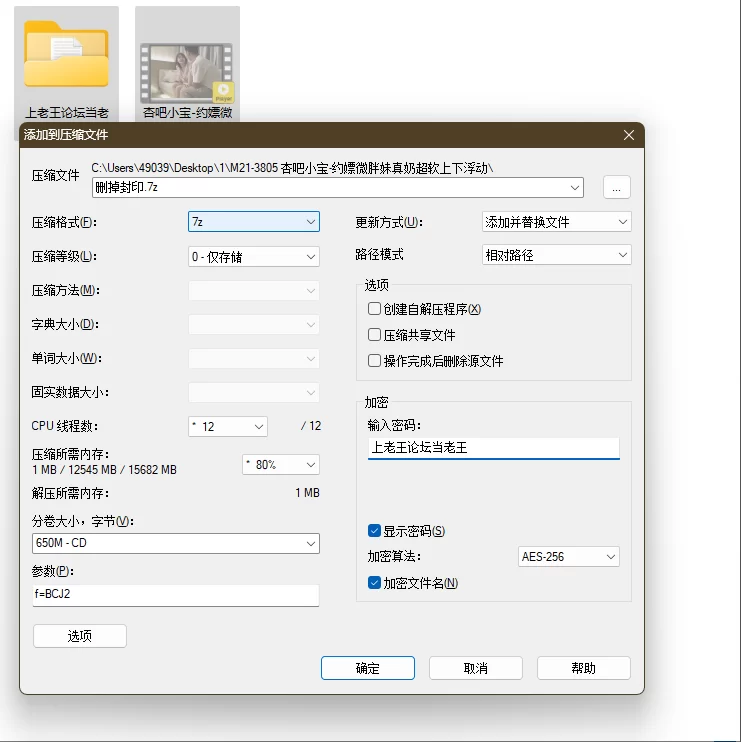Expand the archive file name dropdown
The width and height of the screenshot is (741, 742).
tap(574, 188)
